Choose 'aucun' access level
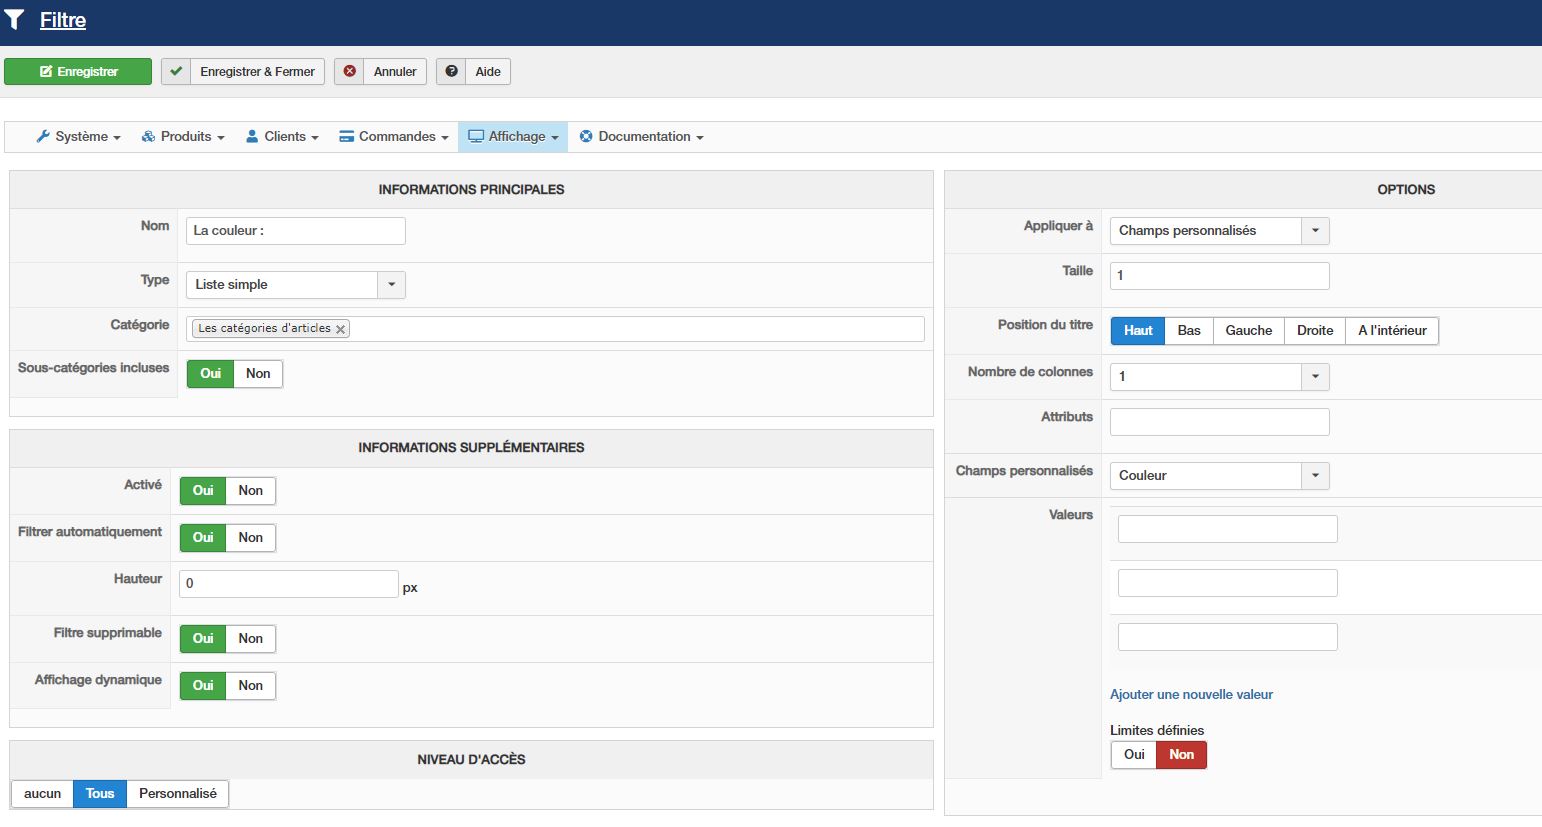The height and width of the screenshot is (827, 1542). click(x=42, y=794)
